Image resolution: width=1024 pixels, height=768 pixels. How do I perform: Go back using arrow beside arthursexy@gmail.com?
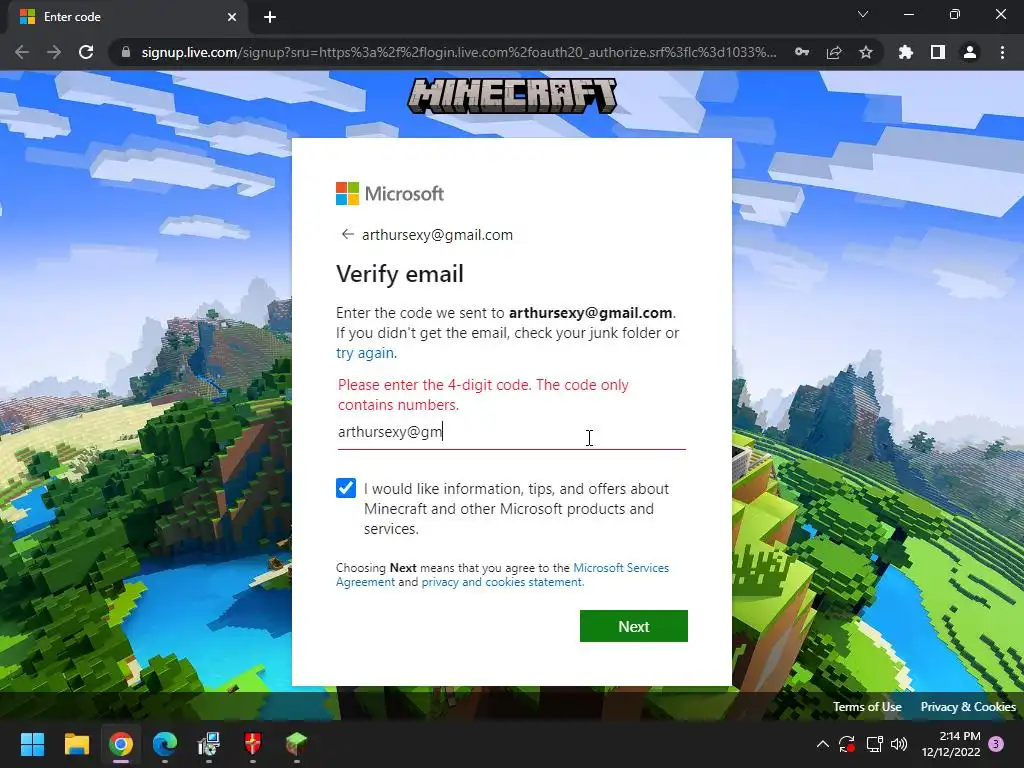pos(347,234)
